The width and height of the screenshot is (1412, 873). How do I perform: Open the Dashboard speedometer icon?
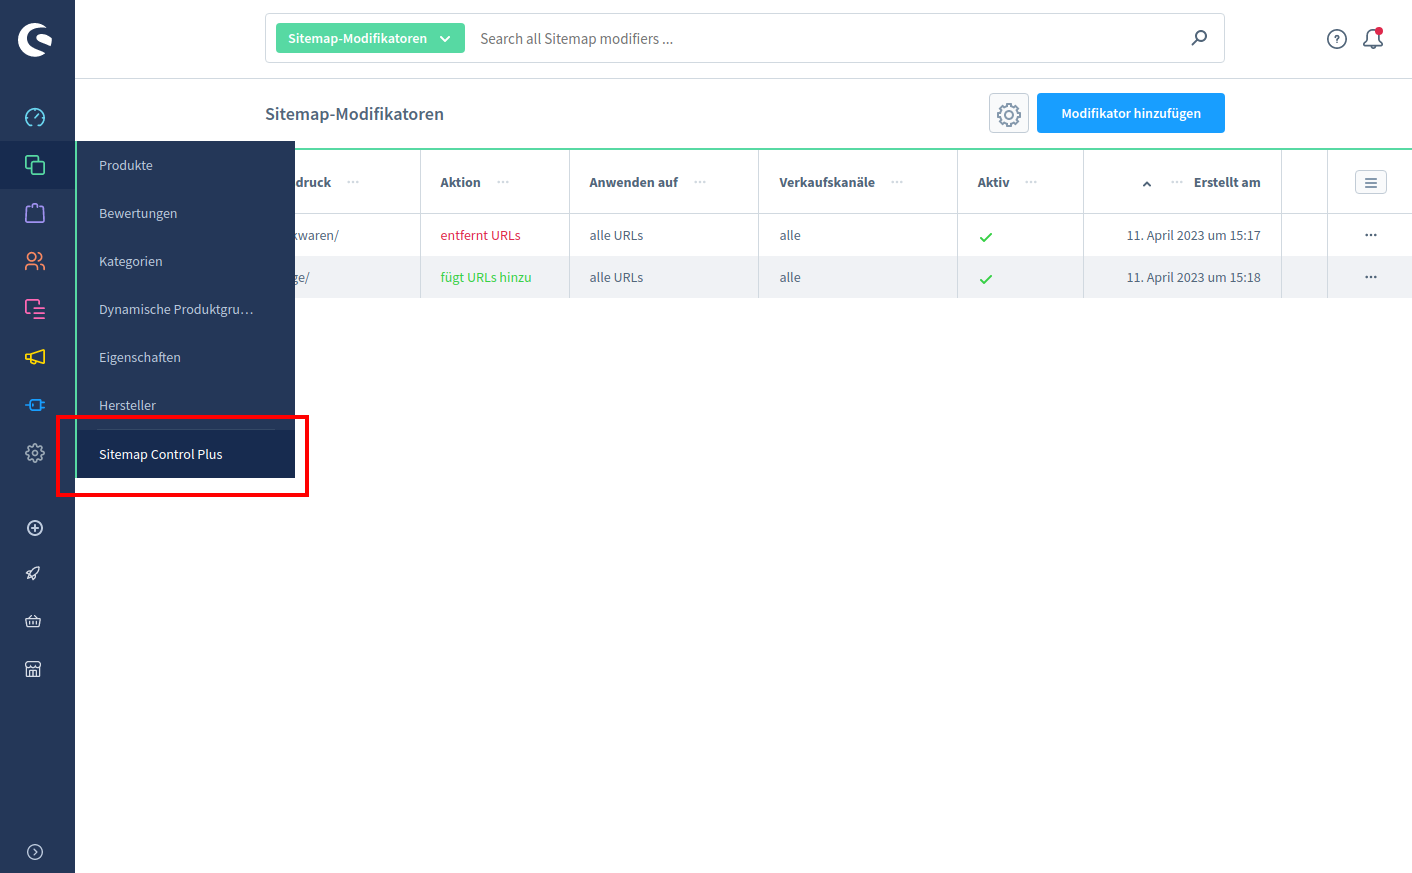coord(35,117)
